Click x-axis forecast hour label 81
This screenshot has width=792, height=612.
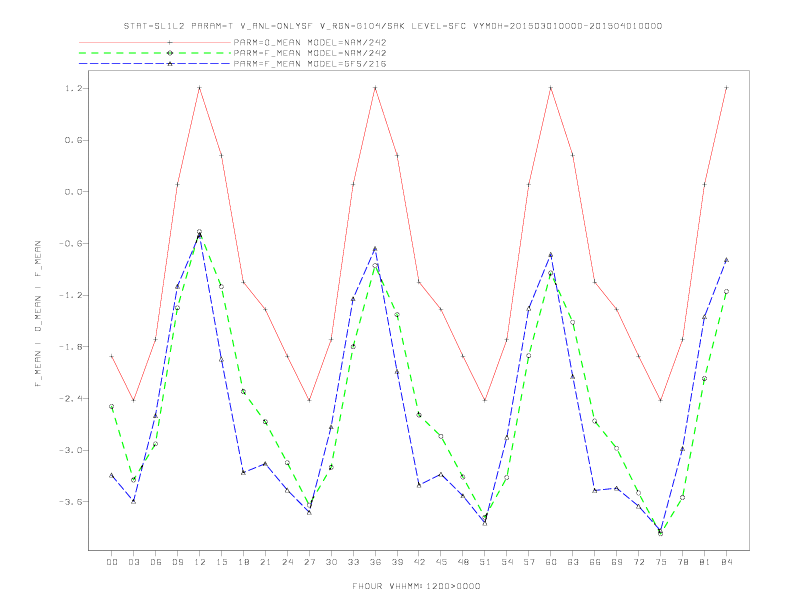coord(705,562)
